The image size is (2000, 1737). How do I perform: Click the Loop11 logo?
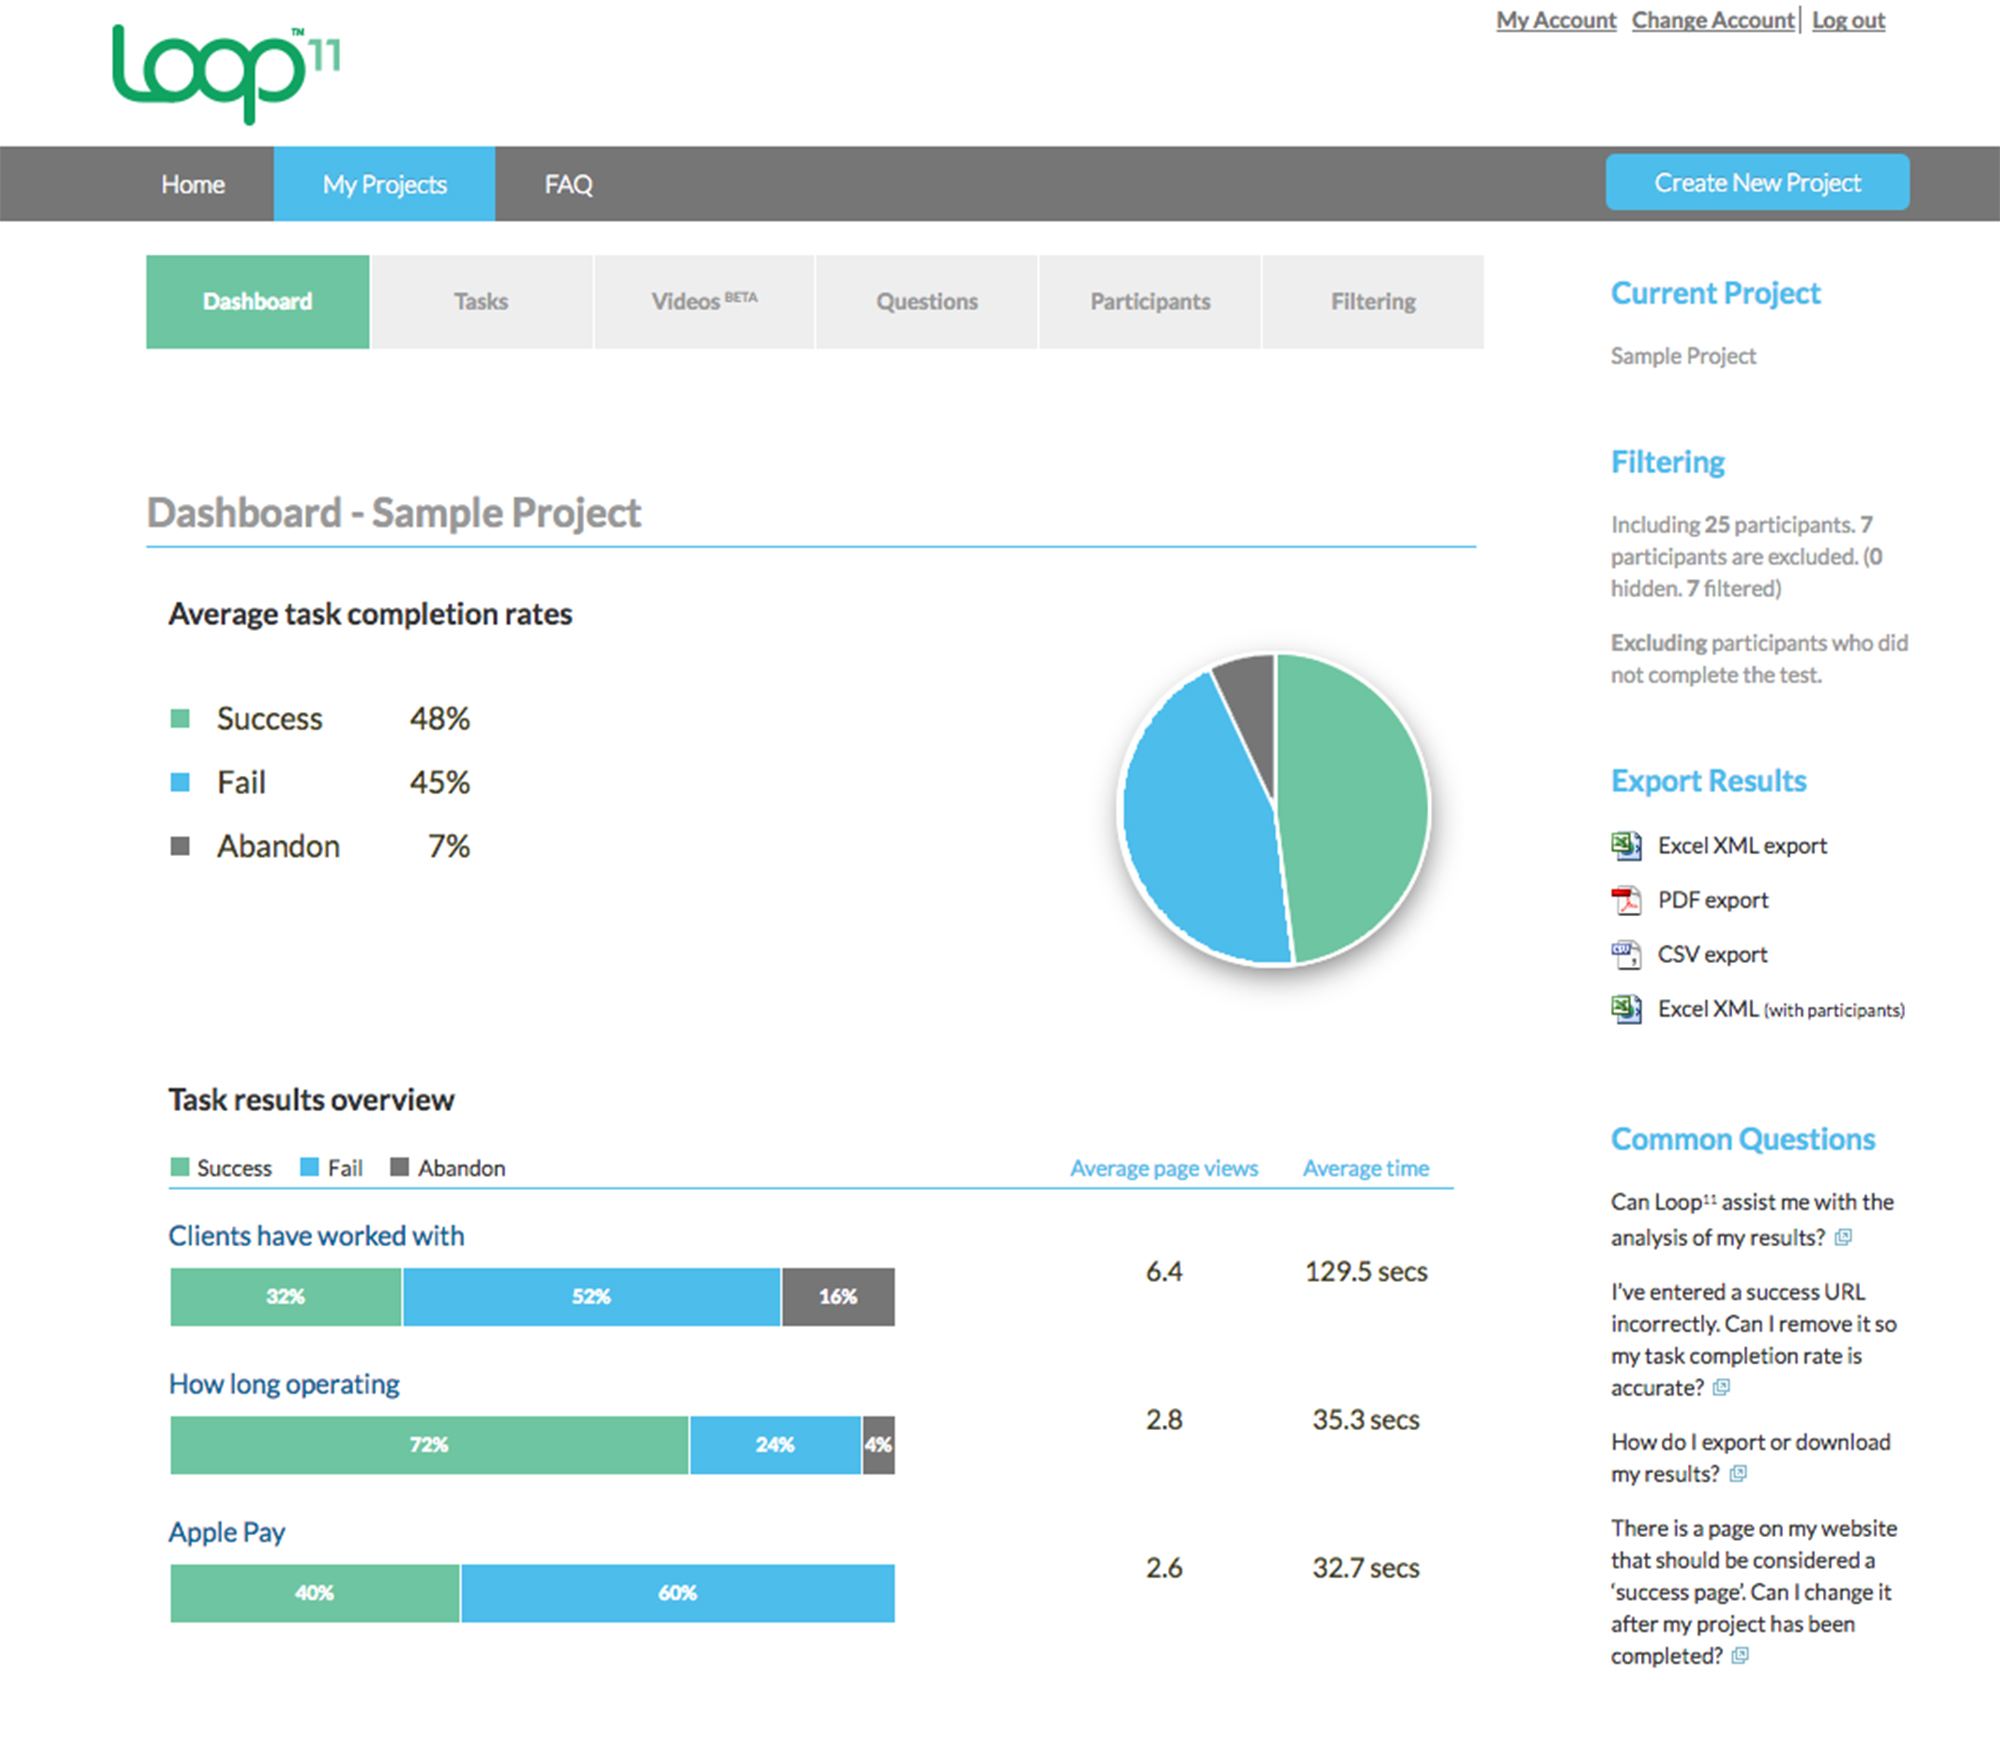[226, 72]
